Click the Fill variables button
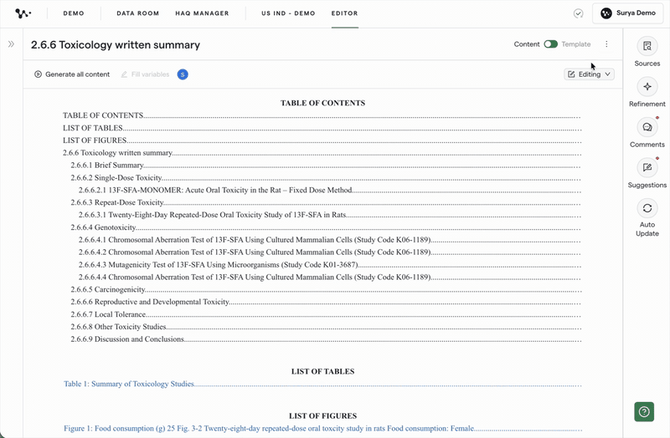Viewport: 670px width, 438px height. (145, 74)
